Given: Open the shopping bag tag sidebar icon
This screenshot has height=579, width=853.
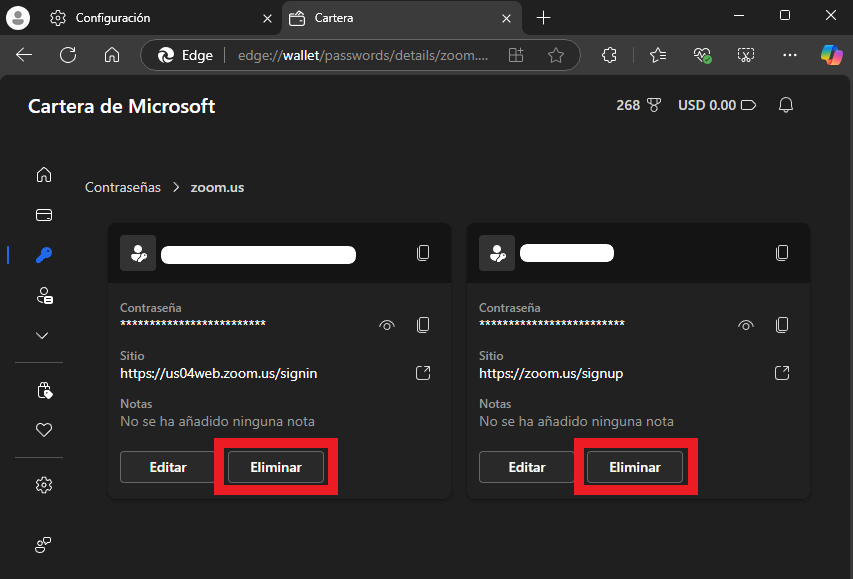Looking at the screenshot, I should coord(44,390).
